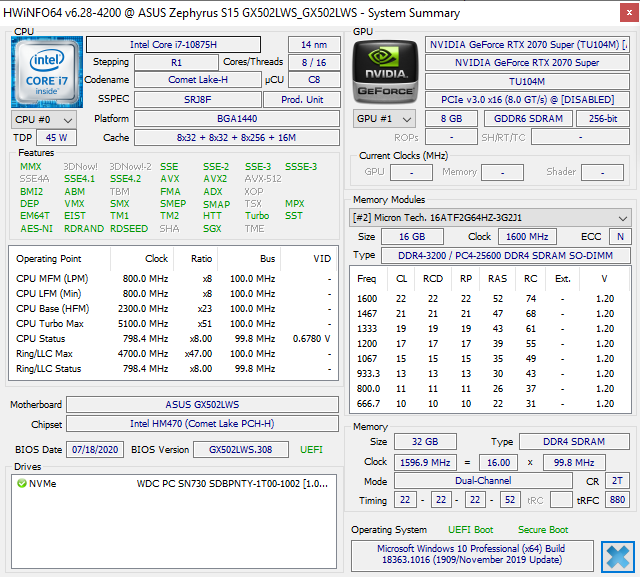Open the GPU #1 selector dropdown
Screen dimensions: 640x577
coord(384,119)
